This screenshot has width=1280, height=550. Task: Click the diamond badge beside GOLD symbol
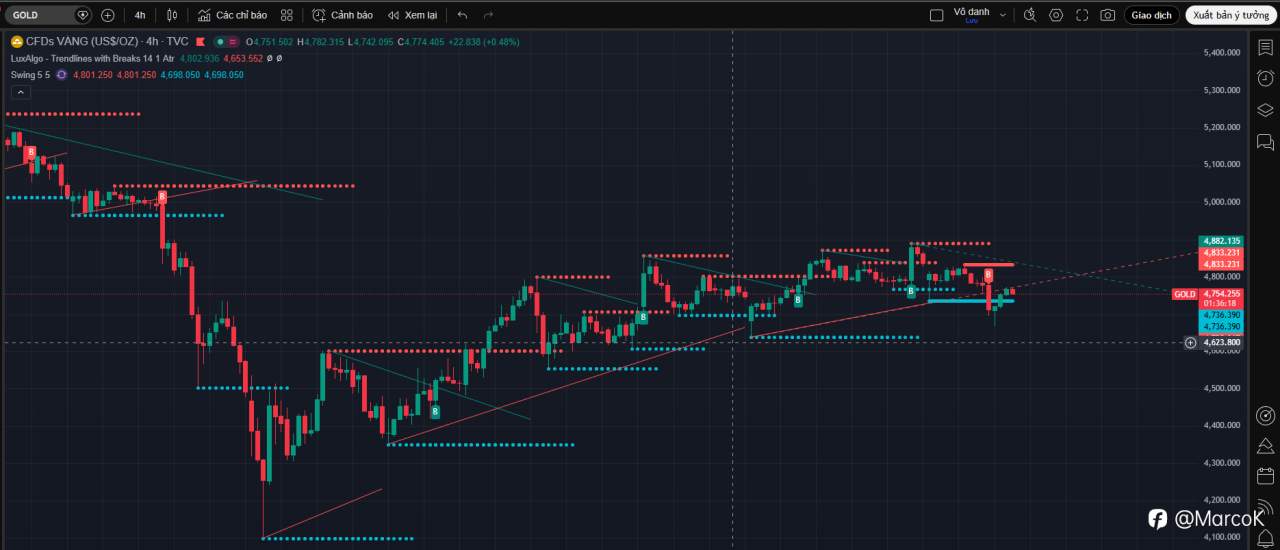(83, 15)
